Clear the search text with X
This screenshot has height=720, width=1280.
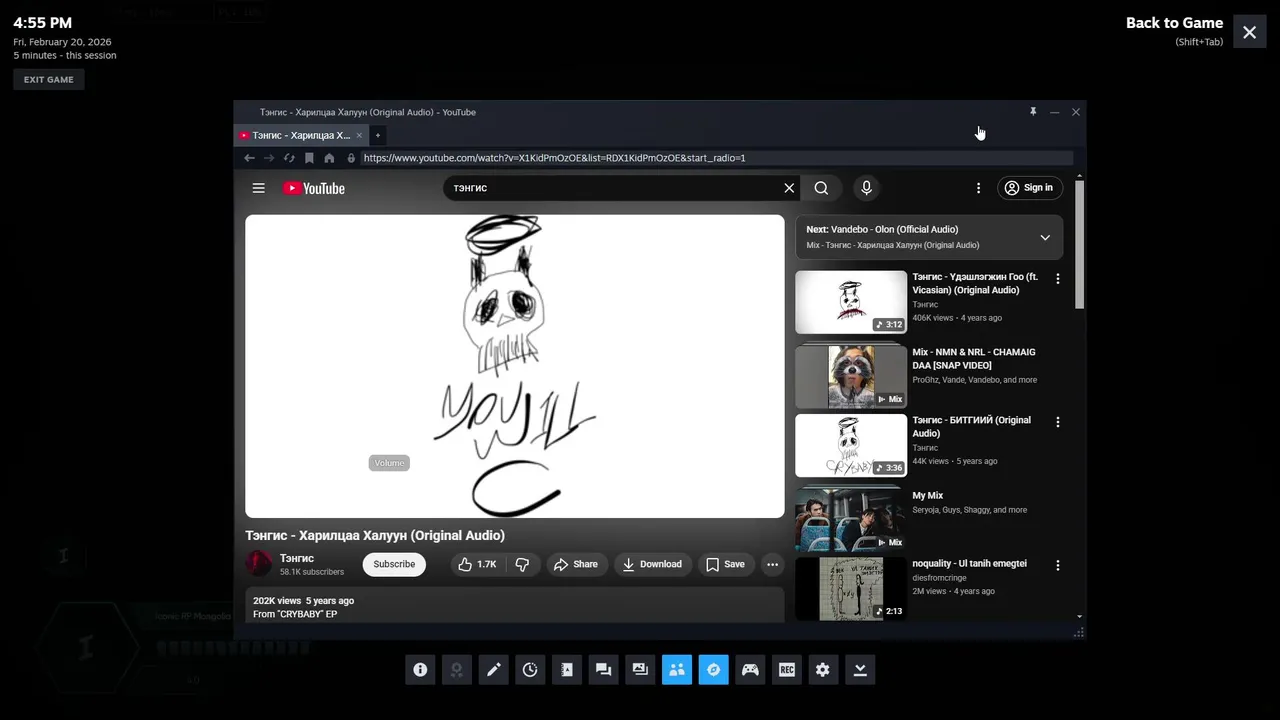point(789,188)
